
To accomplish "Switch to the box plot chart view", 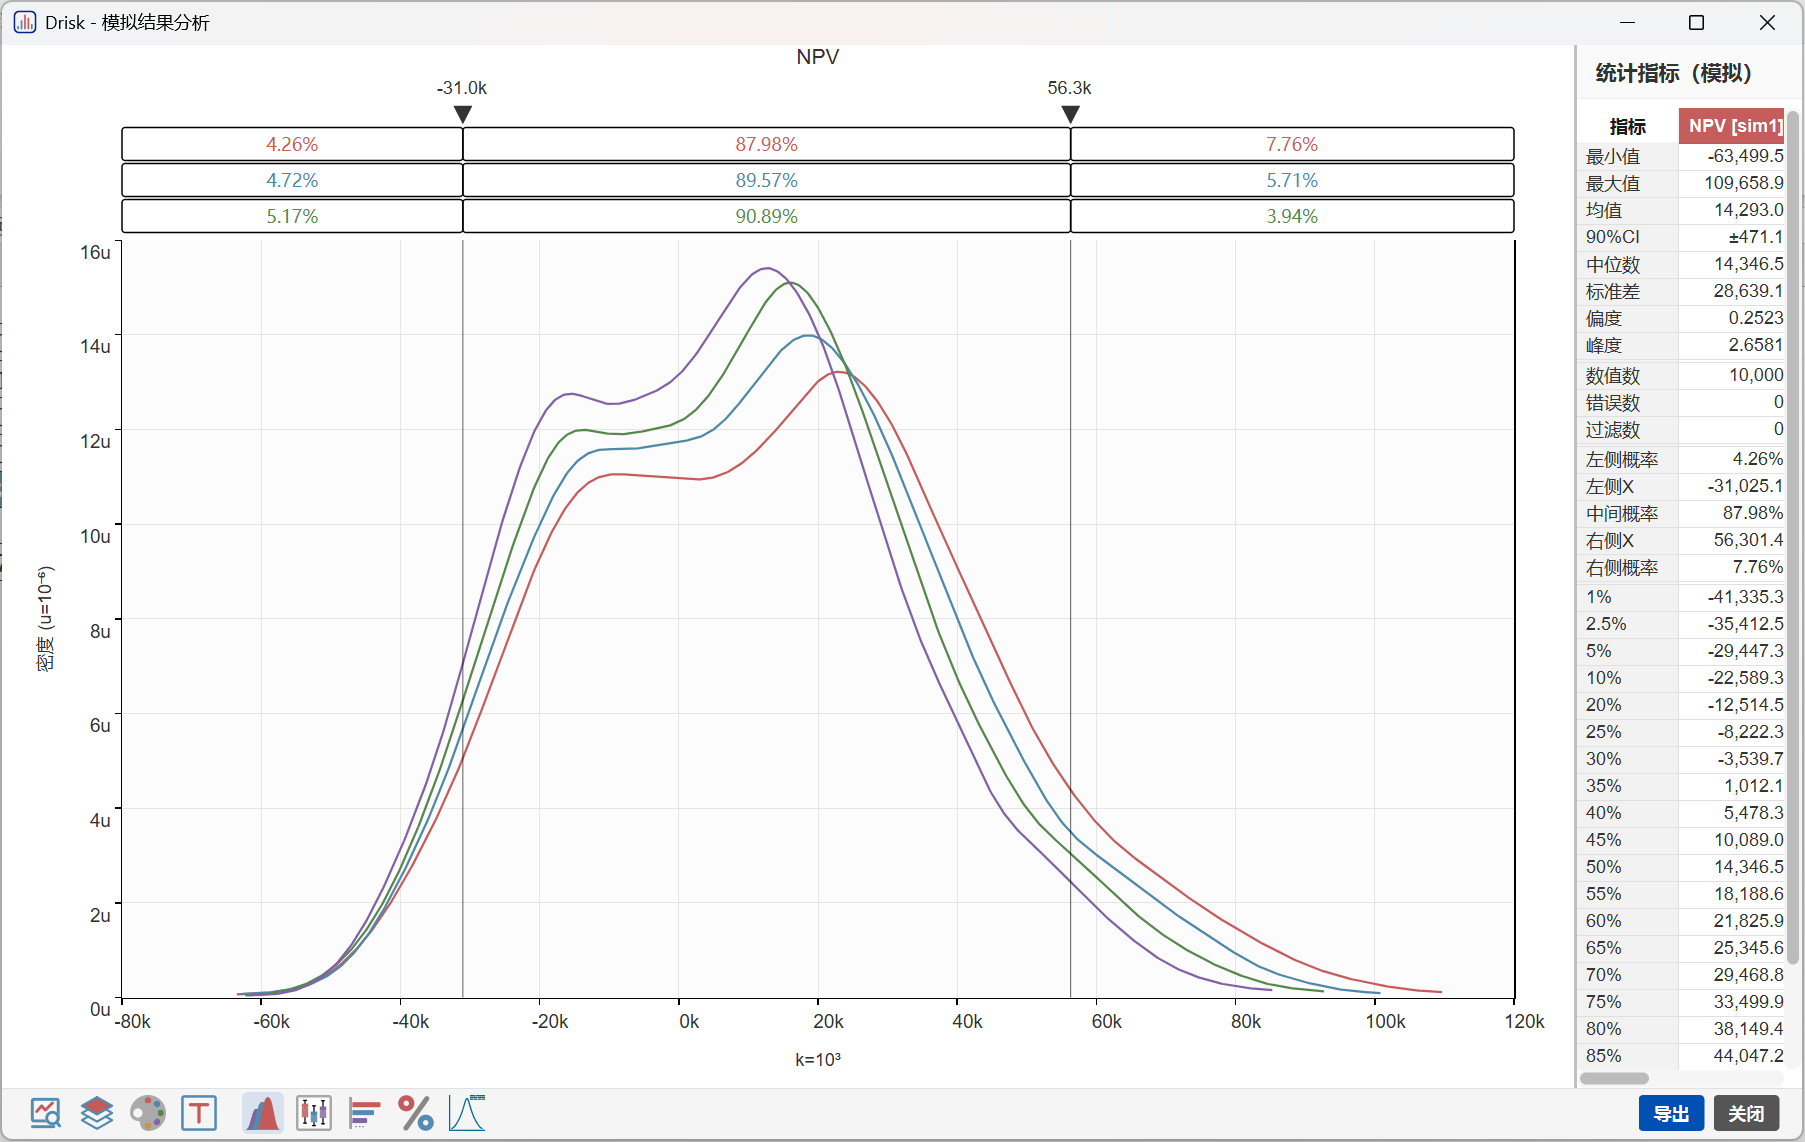I will click(x=314, y=1113).
